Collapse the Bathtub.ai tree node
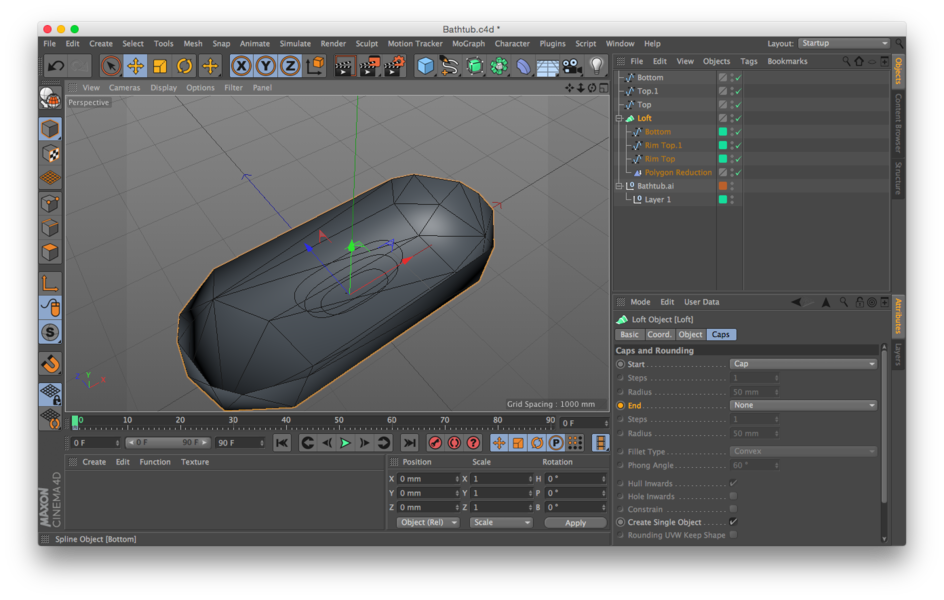Screen dimensions: 944x600 (619, 186)
